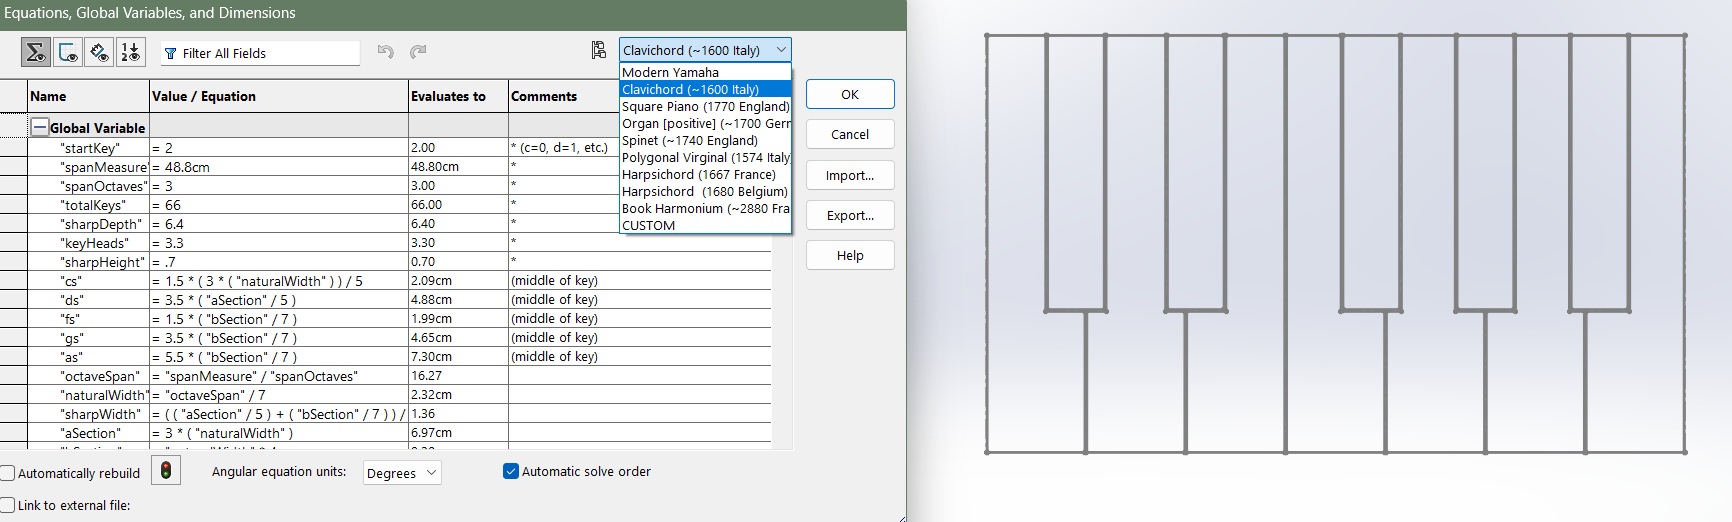Select the "spanMeasure" value cell
Screen dimensions: 1732x522
click(x=278, y=167)
